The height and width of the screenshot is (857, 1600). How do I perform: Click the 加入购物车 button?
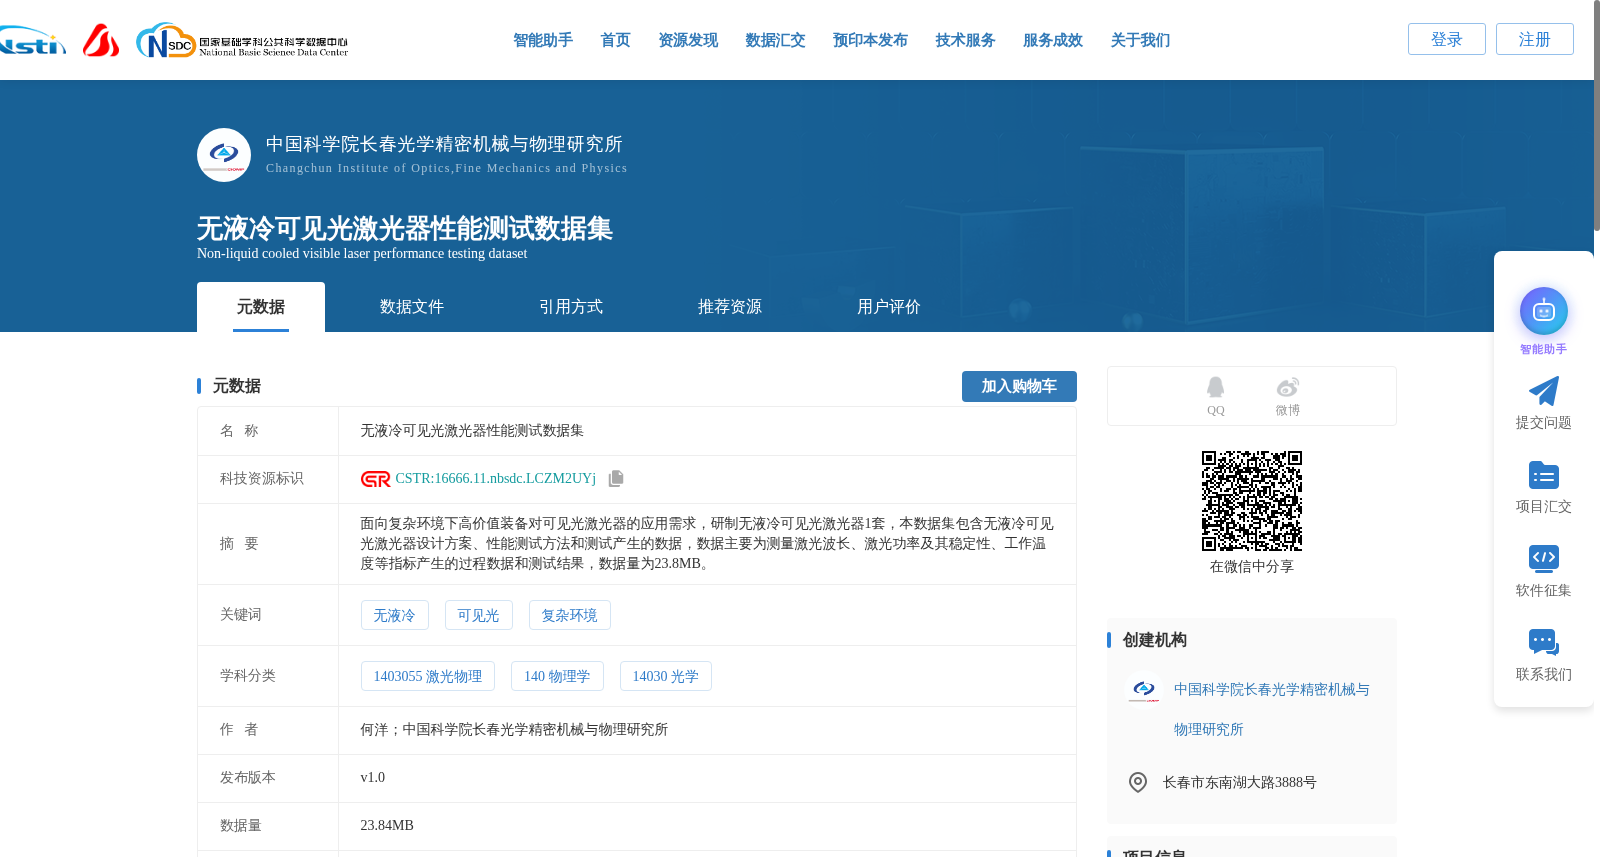point(1019,386)
